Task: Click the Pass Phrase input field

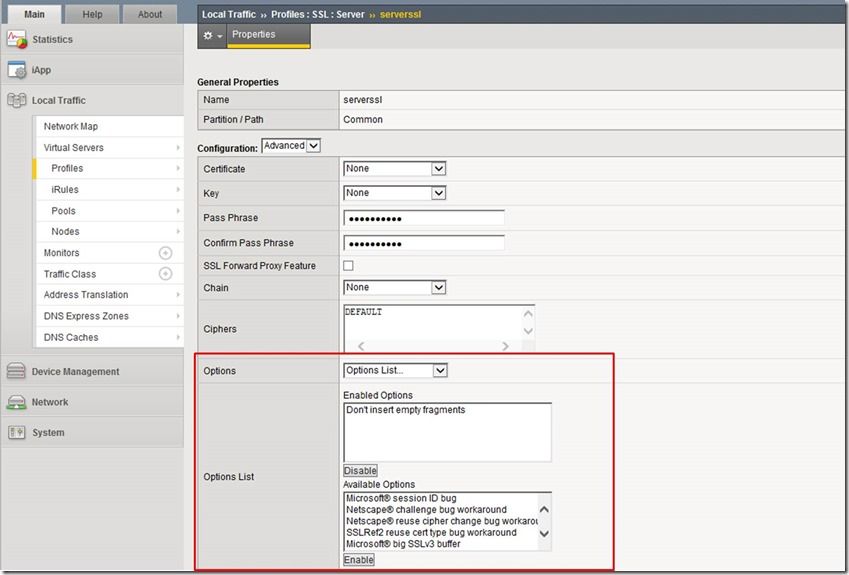Action: click(423, 218)
